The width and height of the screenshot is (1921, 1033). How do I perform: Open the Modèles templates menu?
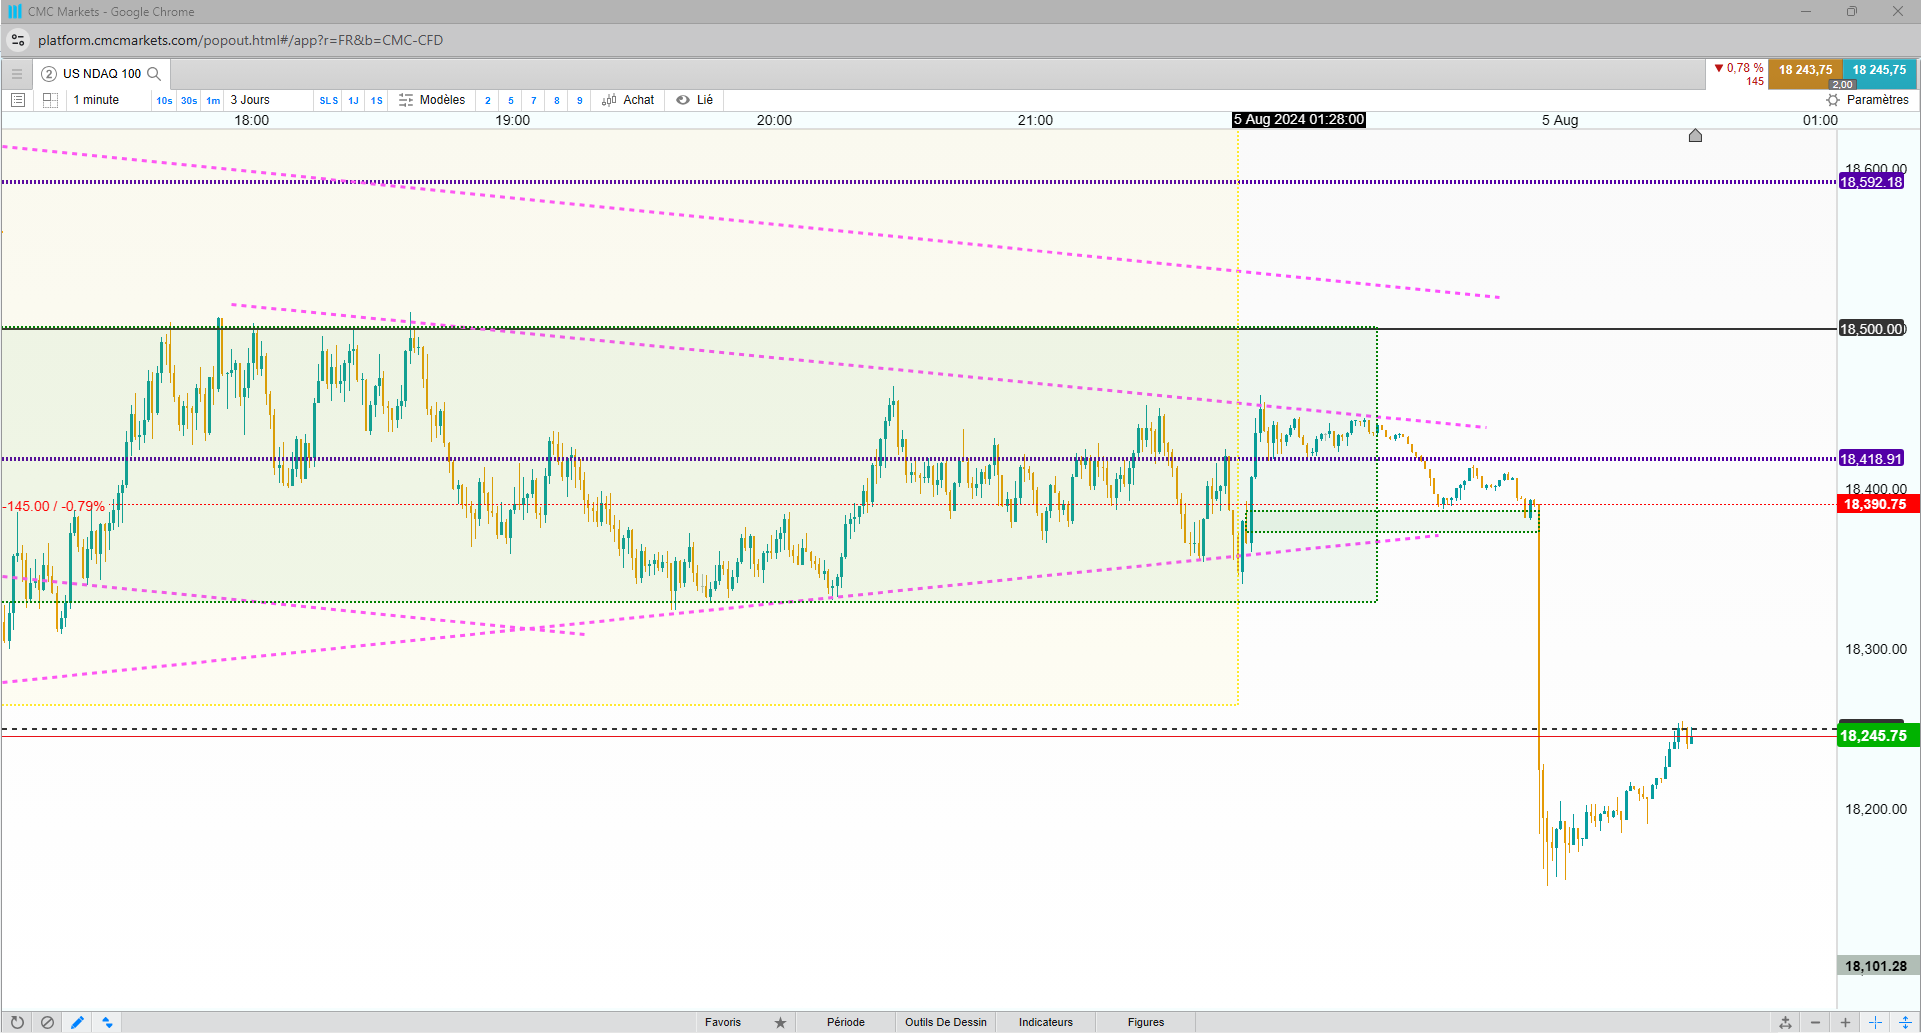coord(432,100)
